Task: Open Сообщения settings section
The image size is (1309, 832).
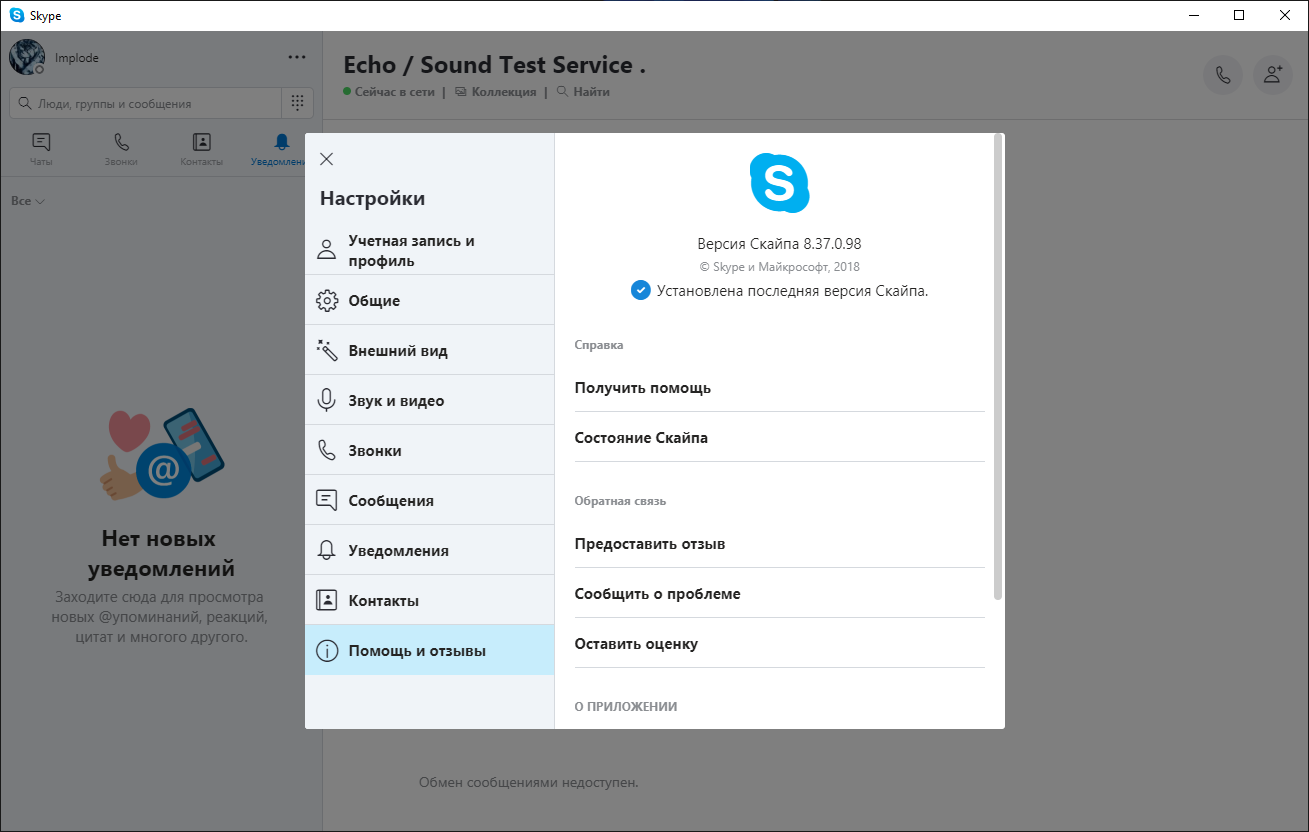Action: (x=429, y=500)
